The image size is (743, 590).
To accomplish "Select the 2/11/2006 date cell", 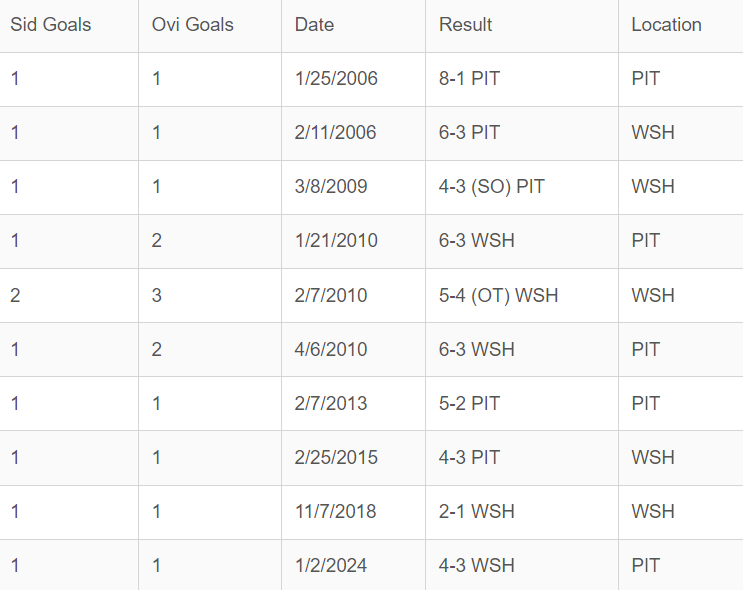I will click(x=336, y=133).
